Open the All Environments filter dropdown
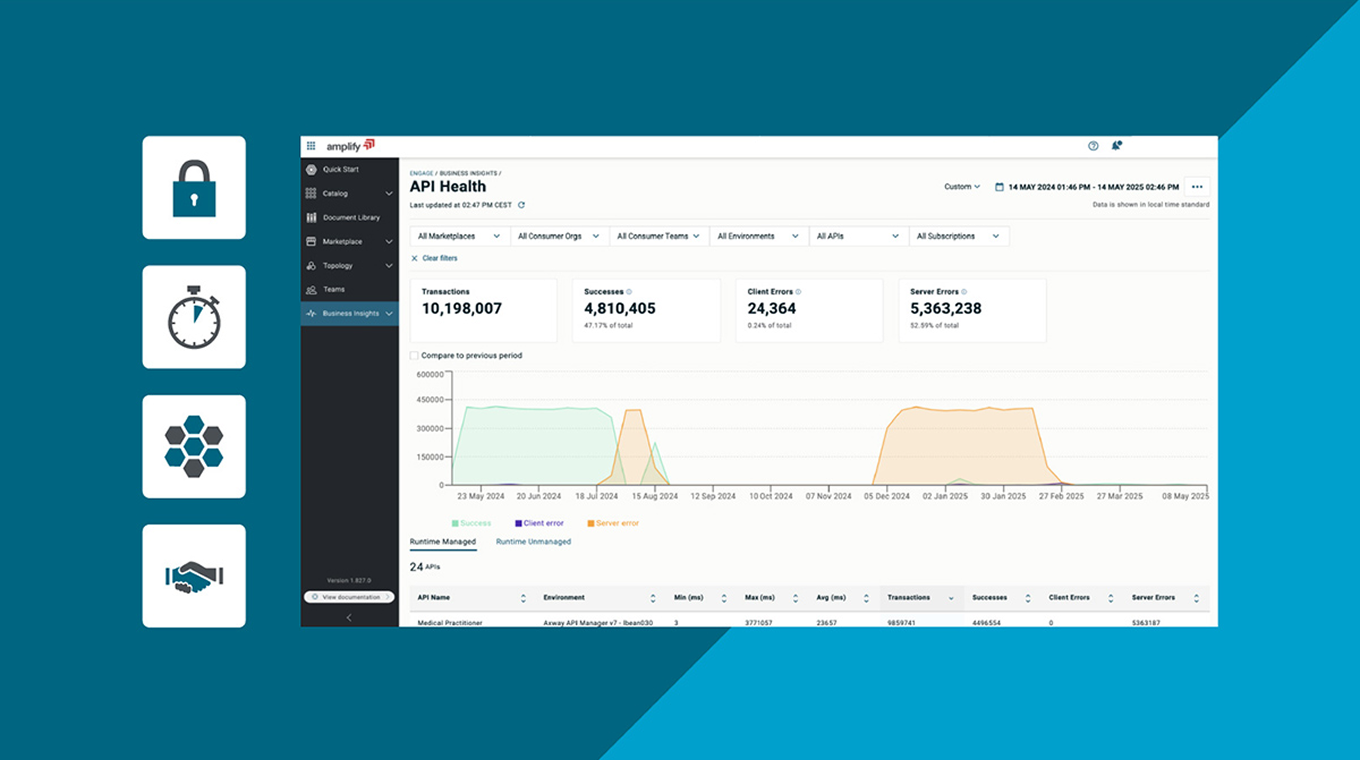The width and height of the screenshot is (1360, 760). 758,236
